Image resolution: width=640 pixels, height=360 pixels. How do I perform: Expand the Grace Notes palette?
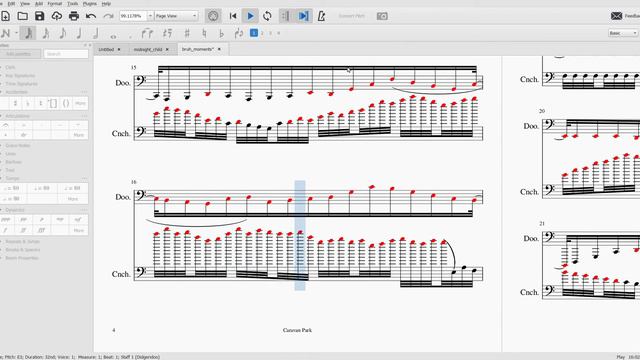coord(18,145)
